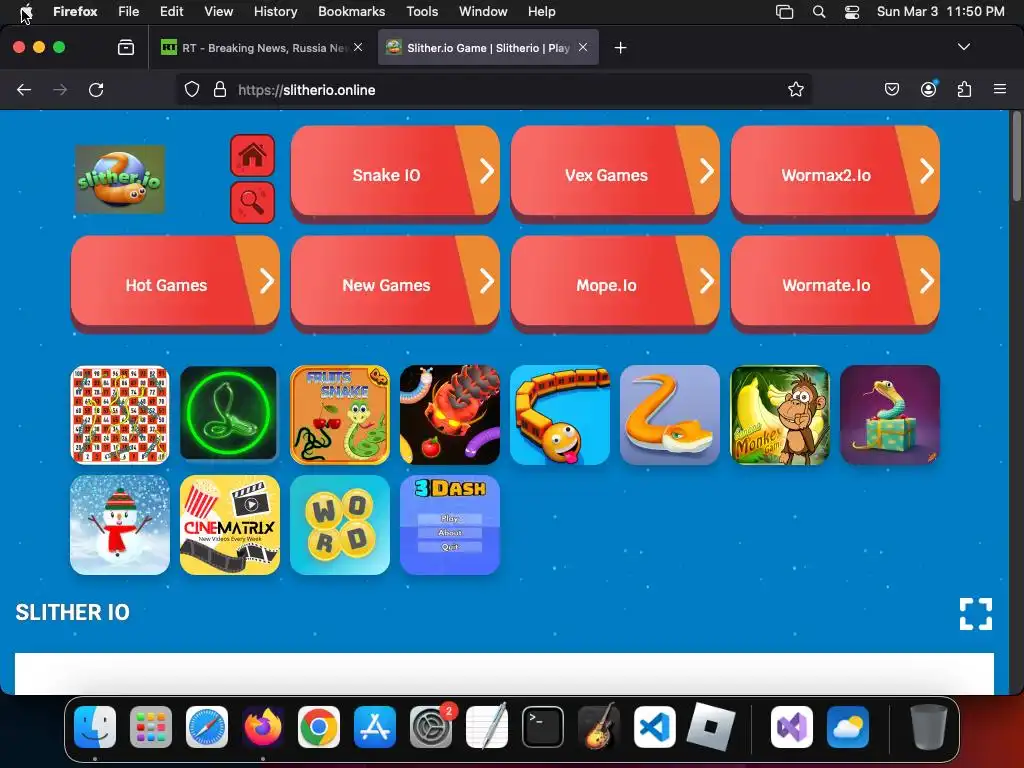1024x768 pixels.
Task: Toggle the fullscreen icon beside Slither IO
Action: click(x=976, y=614)
